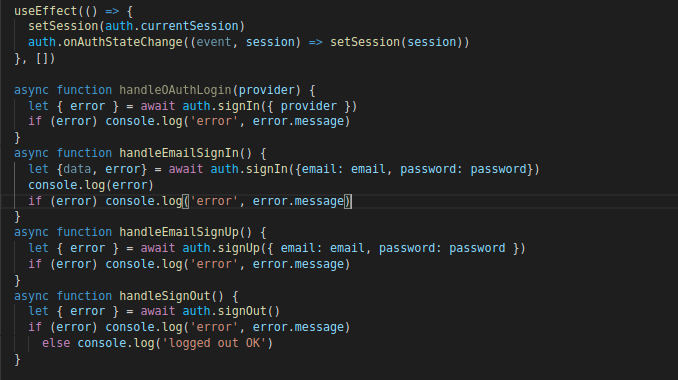Click the data variable in destructuring
Viewport: 678px width, 380px height.
click(77, 169)
